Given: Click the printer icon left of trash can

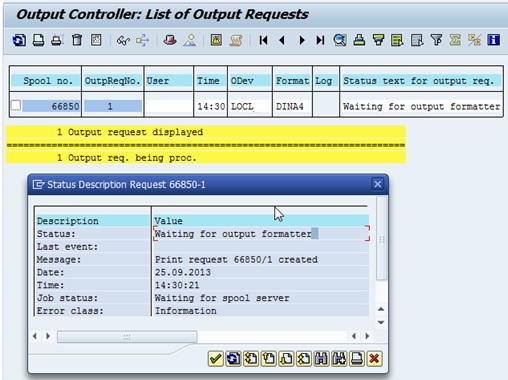Looking at the screenshot, I should pyautogui.click(x=57, y=40).
